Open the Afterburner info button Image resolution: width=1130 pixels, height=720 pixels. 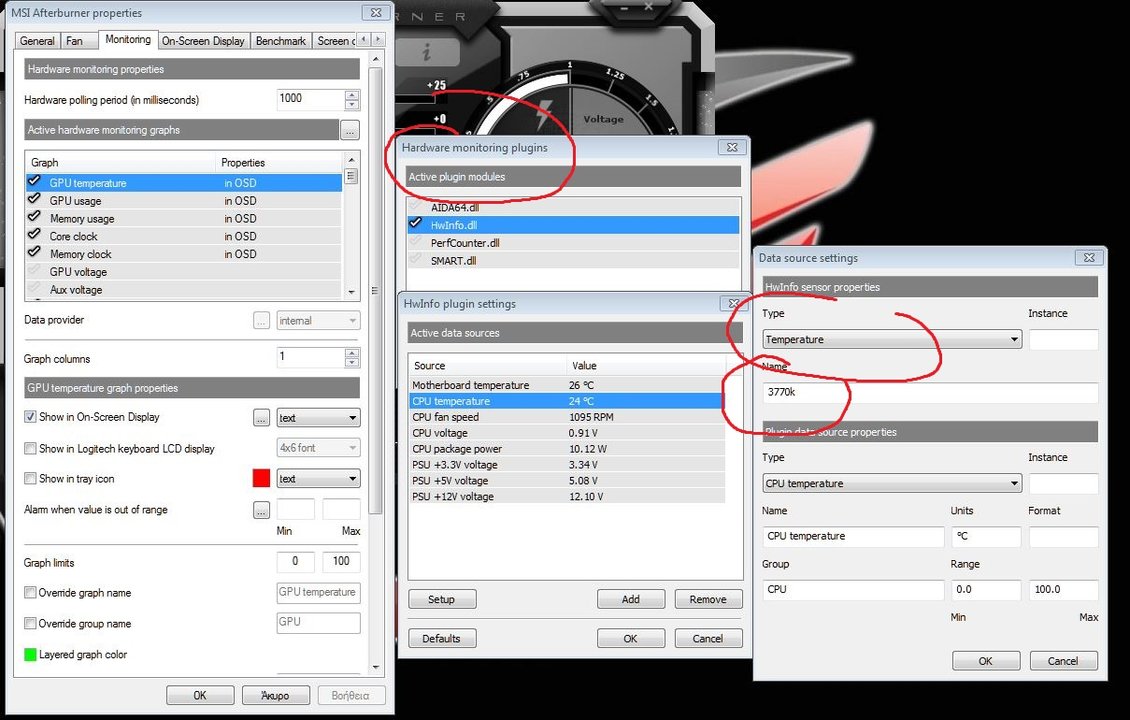pyautogui.click(x=427, y=52)
